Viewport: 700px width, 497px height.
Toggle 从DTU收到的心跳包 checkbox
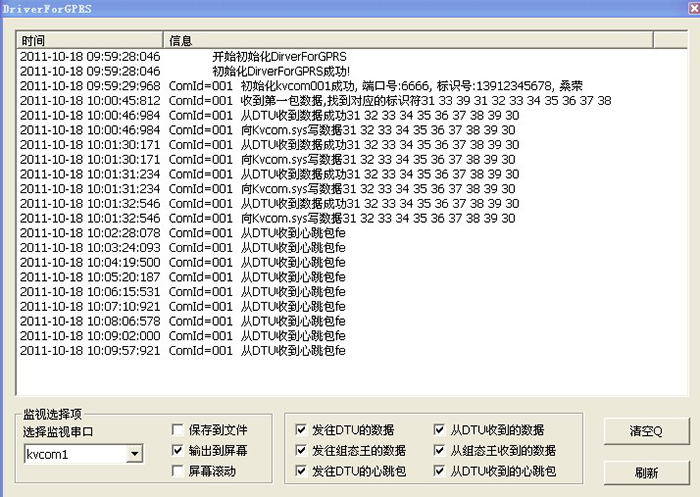point(439,470)
